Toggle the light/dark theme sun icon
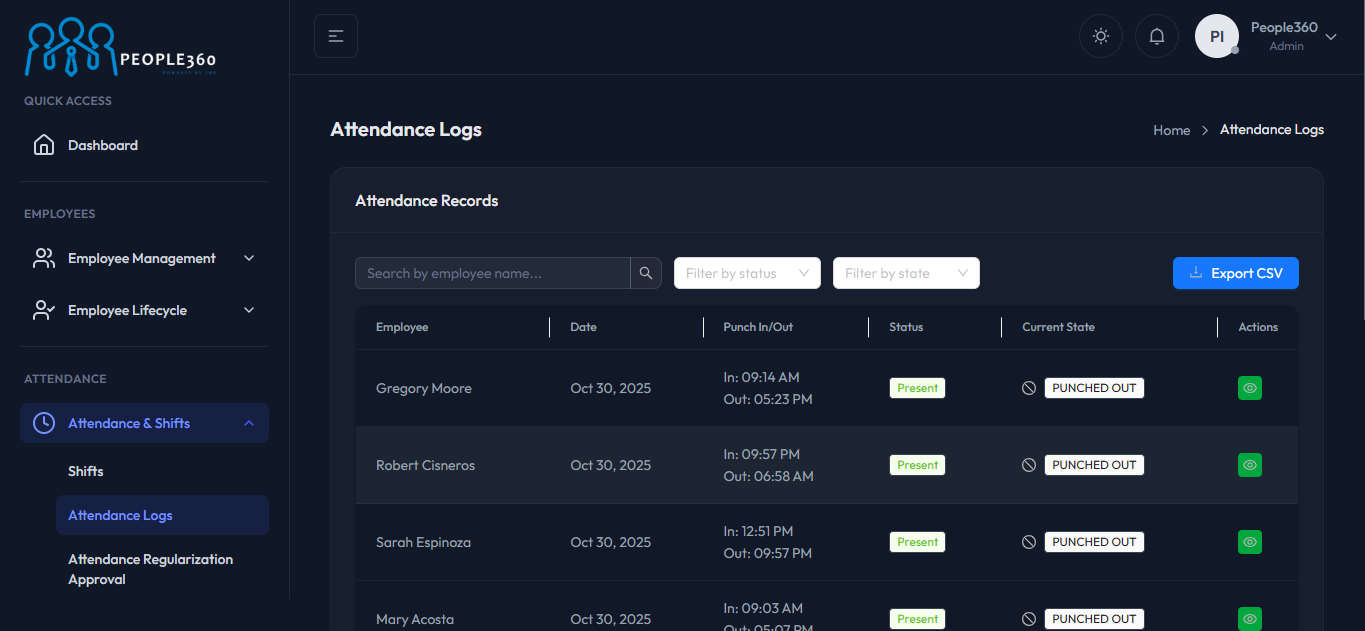 (1101, 37)
